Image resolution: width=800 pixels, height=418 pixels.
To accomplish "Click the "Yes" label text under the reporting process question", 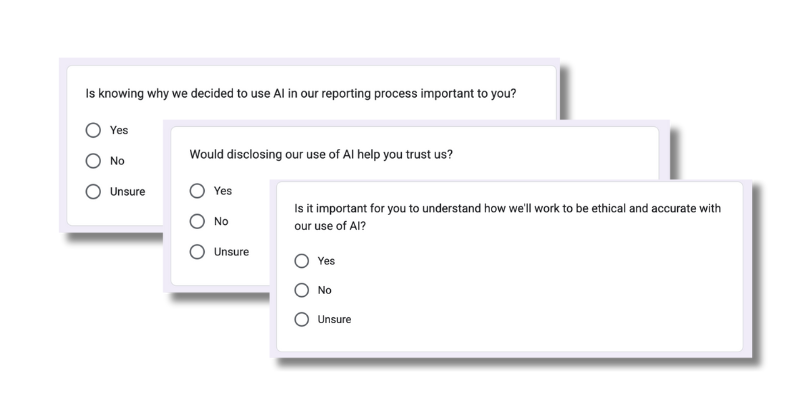I will pos(119,130).
